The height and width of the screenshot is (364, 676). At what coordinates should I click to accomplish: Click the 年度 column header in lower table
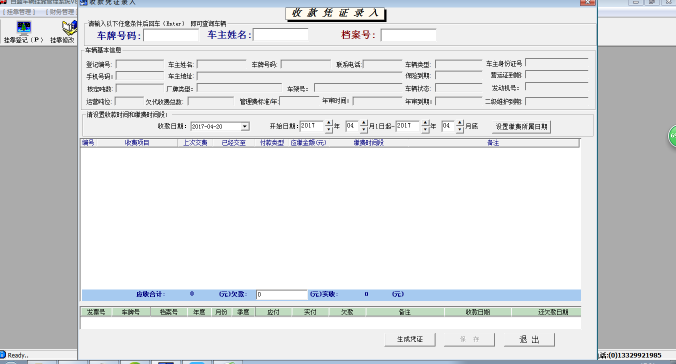point(199,312)
